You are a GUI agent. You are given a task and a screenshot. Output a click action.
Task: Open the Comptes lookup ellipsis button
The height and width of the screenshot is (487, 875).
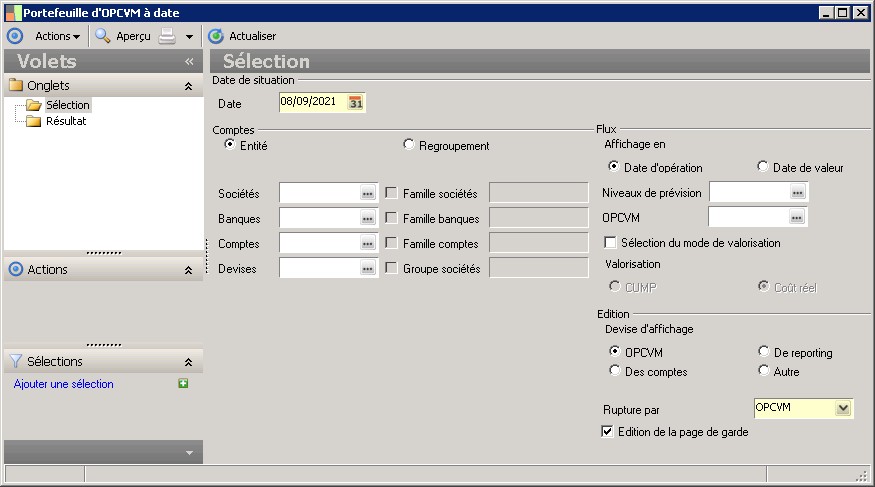(367, 244)
